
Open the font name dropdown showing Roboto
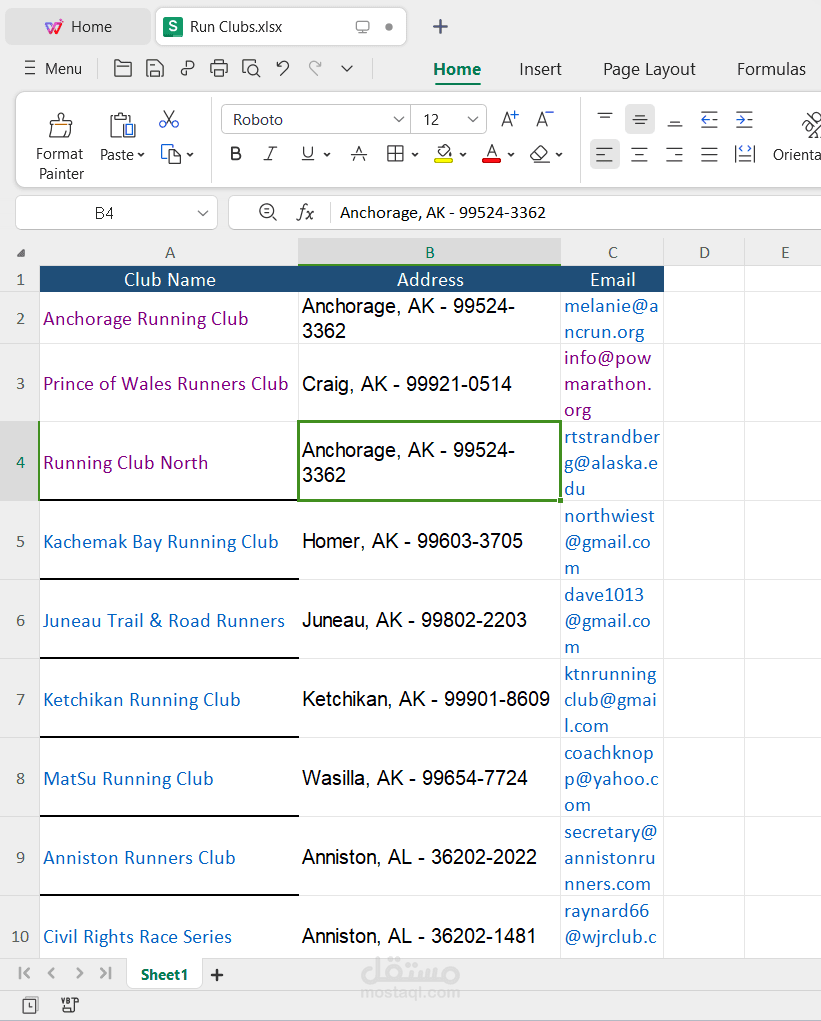(315, 119)
